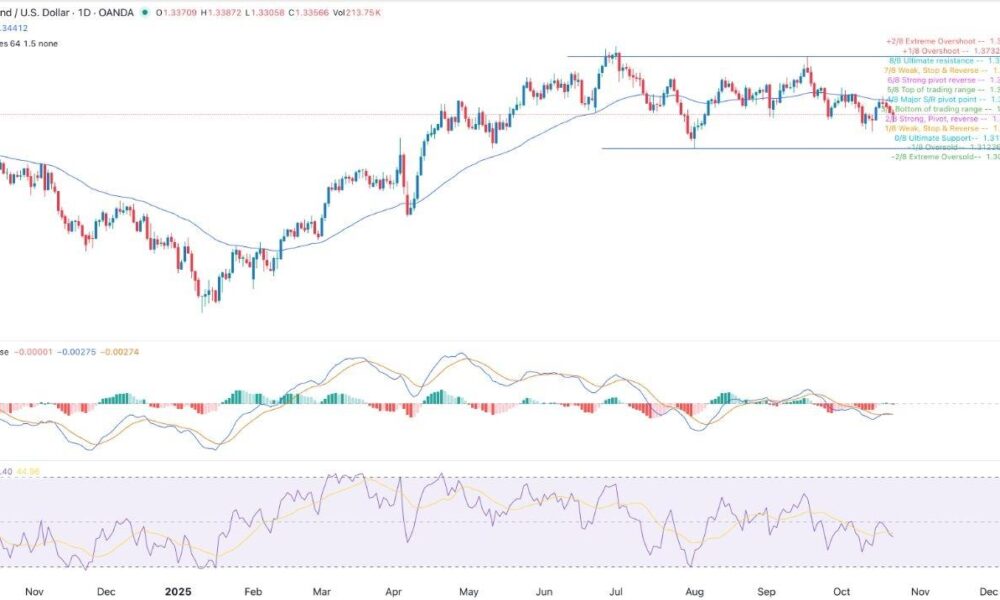The width and height of the screenshot is (1000, 600).
Task: Click the 6/8 Strong pivot reverse label
Action: click(x=940, y=80)
